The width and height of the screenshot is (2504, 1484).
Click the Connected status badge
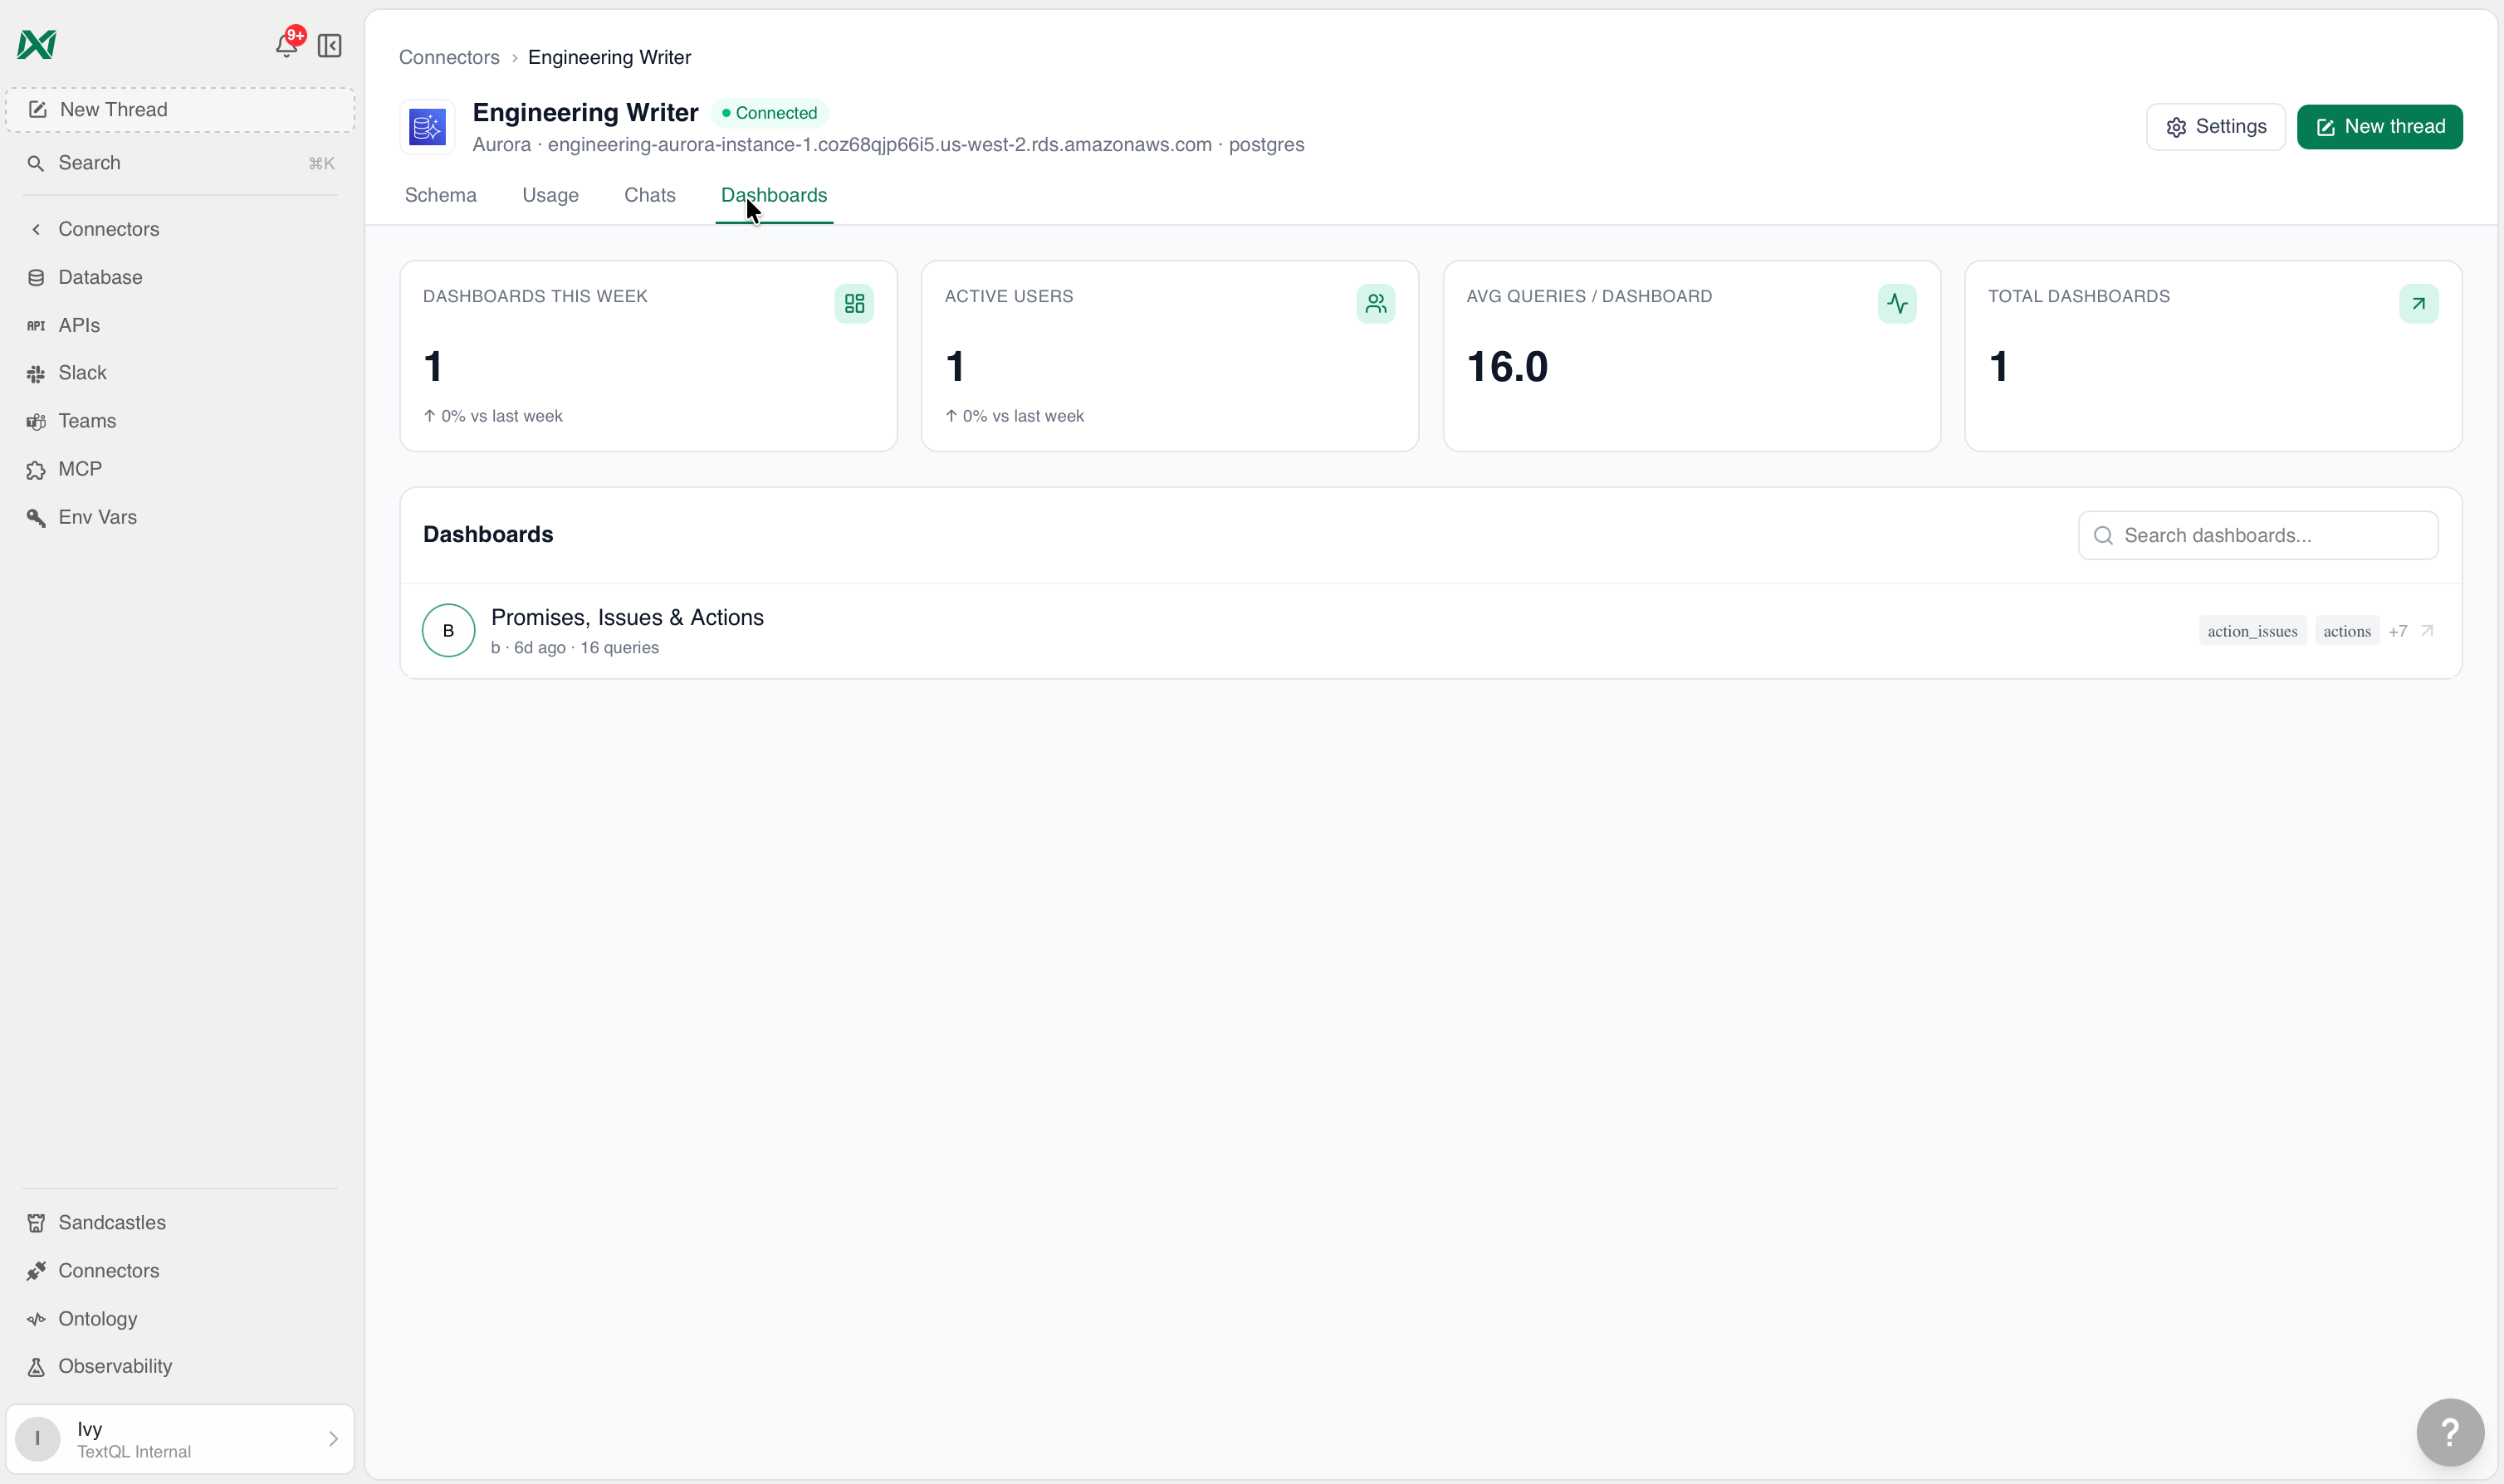770,113
